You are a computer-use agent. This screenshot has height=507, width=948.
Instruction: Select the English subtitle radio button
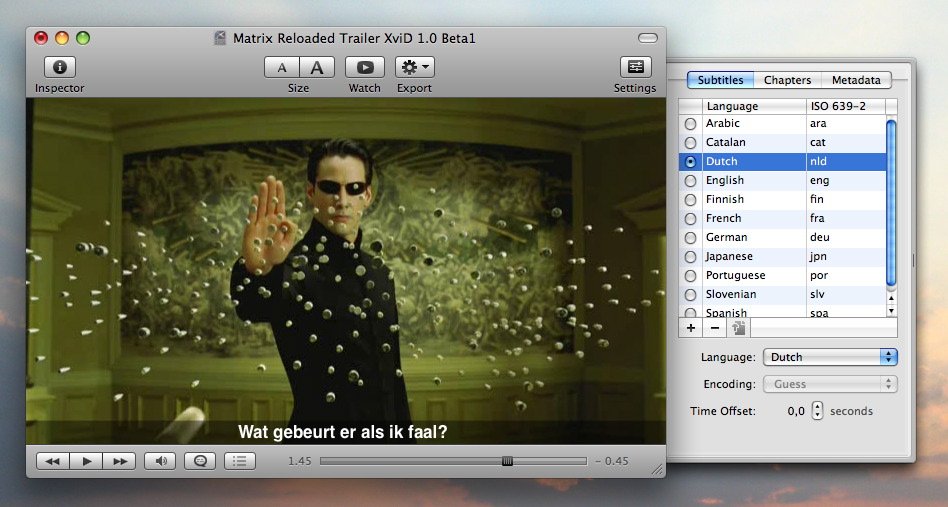tap(690, 181)
